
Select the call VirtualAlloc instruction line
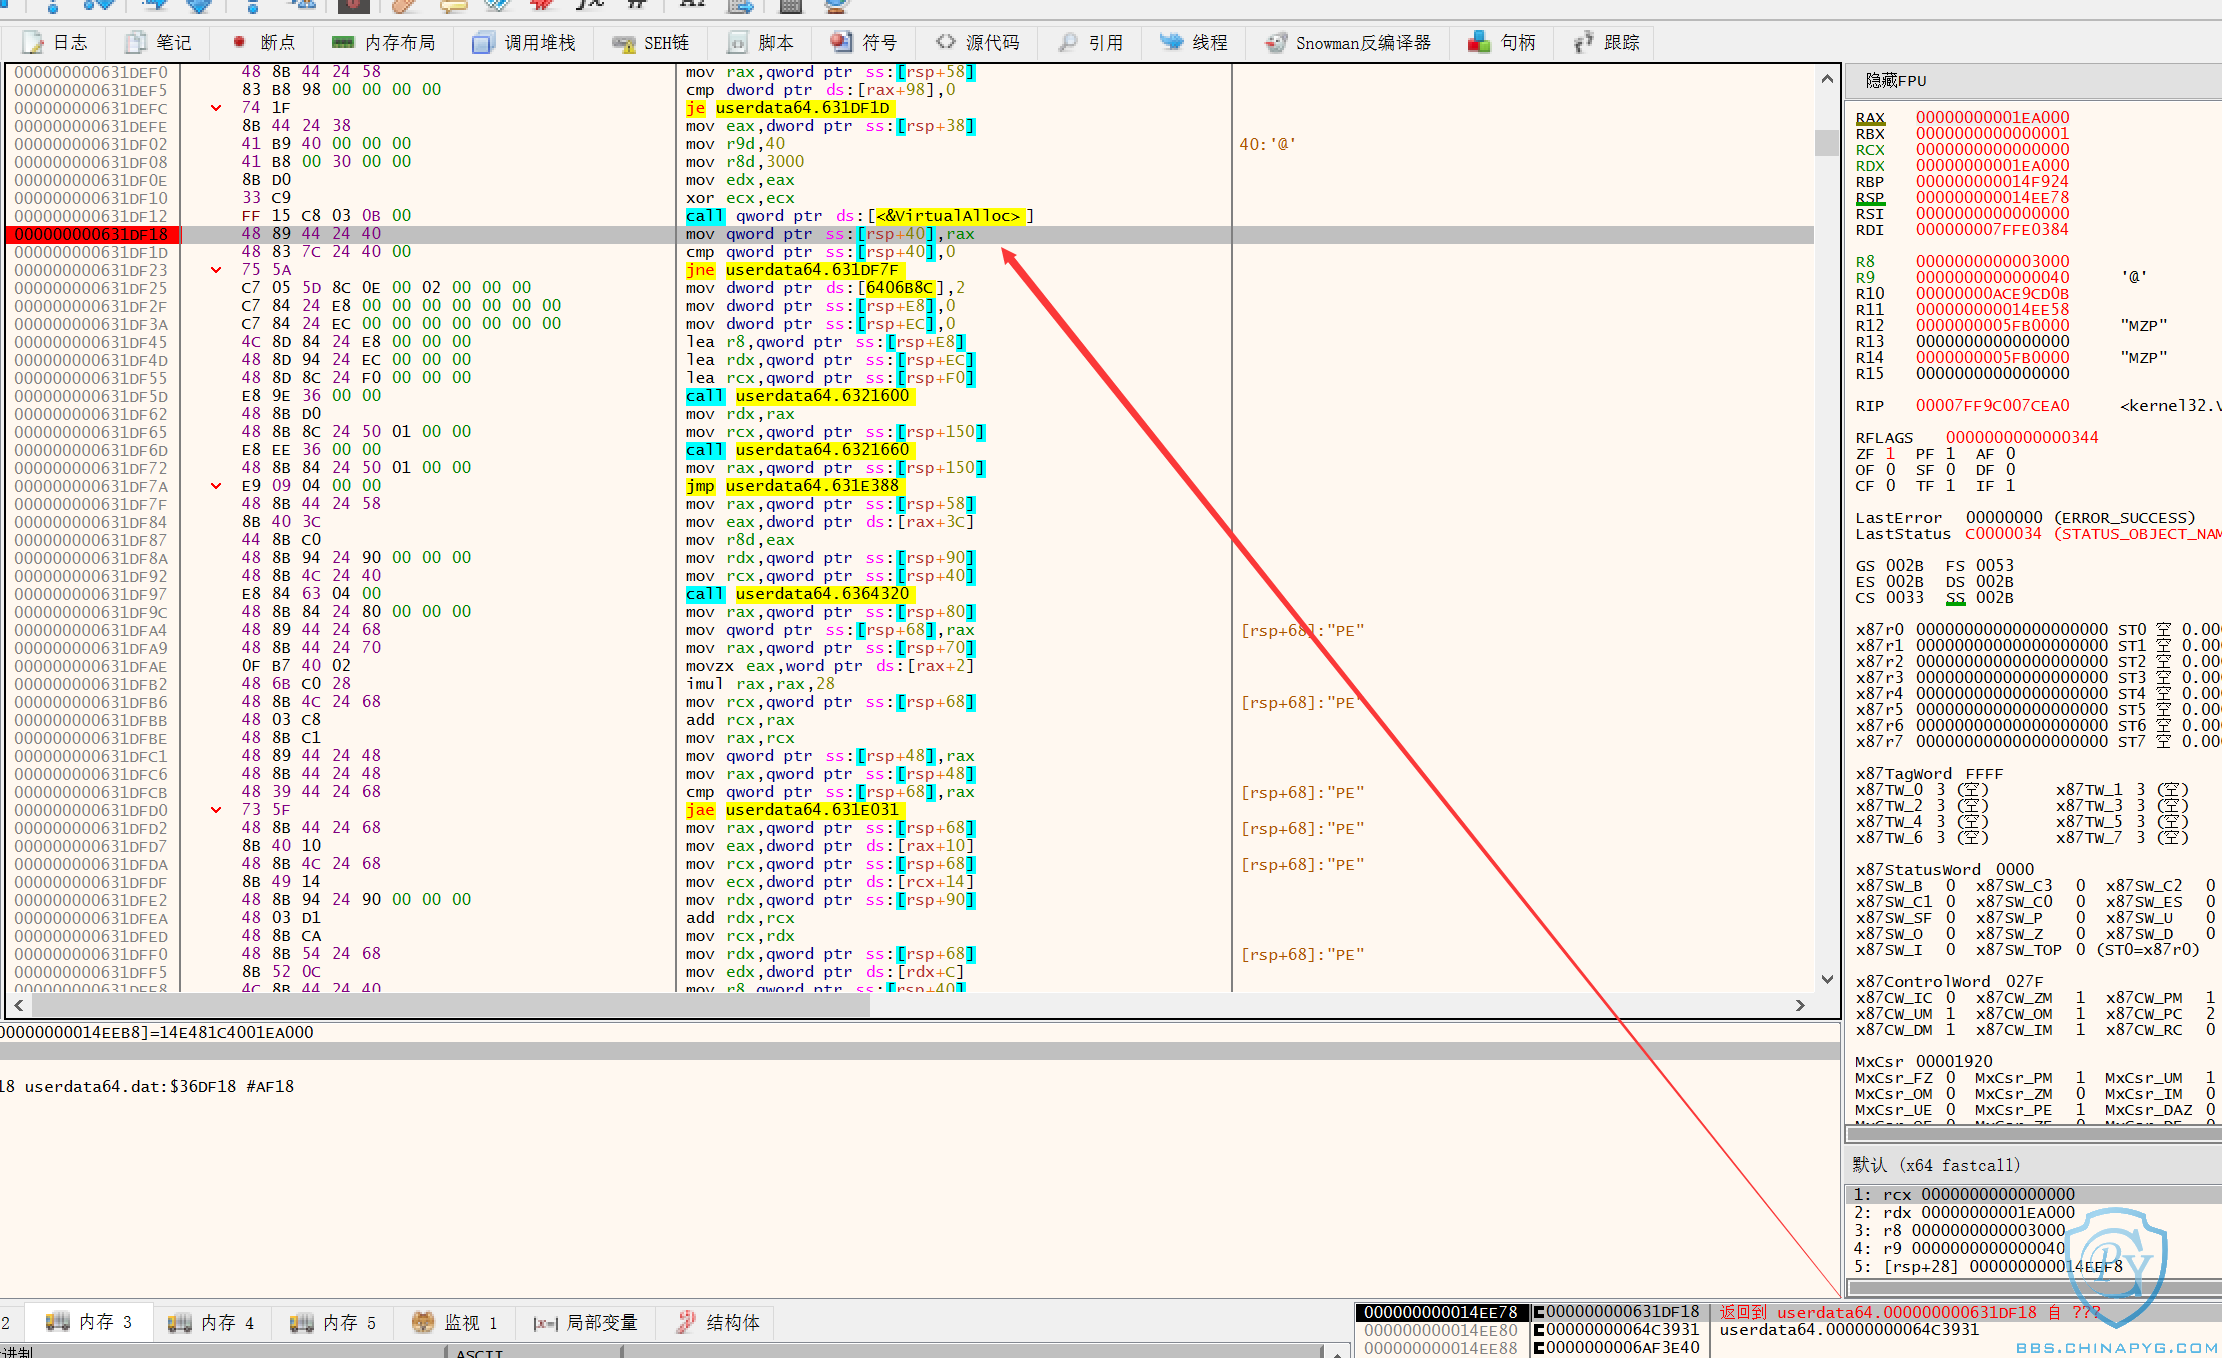(x=860, y=216)
